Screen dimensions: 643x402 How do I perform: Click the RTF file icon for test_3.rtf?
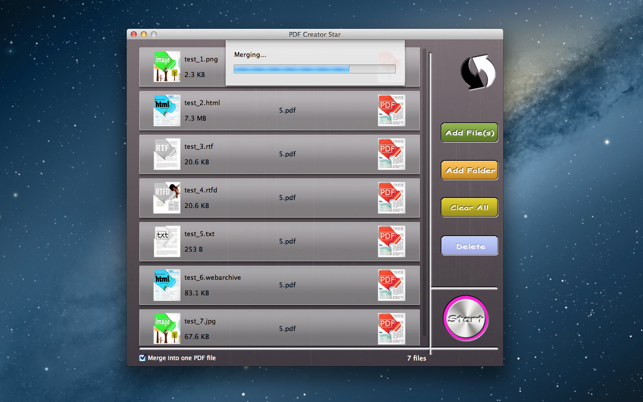[x=167, y=154]
